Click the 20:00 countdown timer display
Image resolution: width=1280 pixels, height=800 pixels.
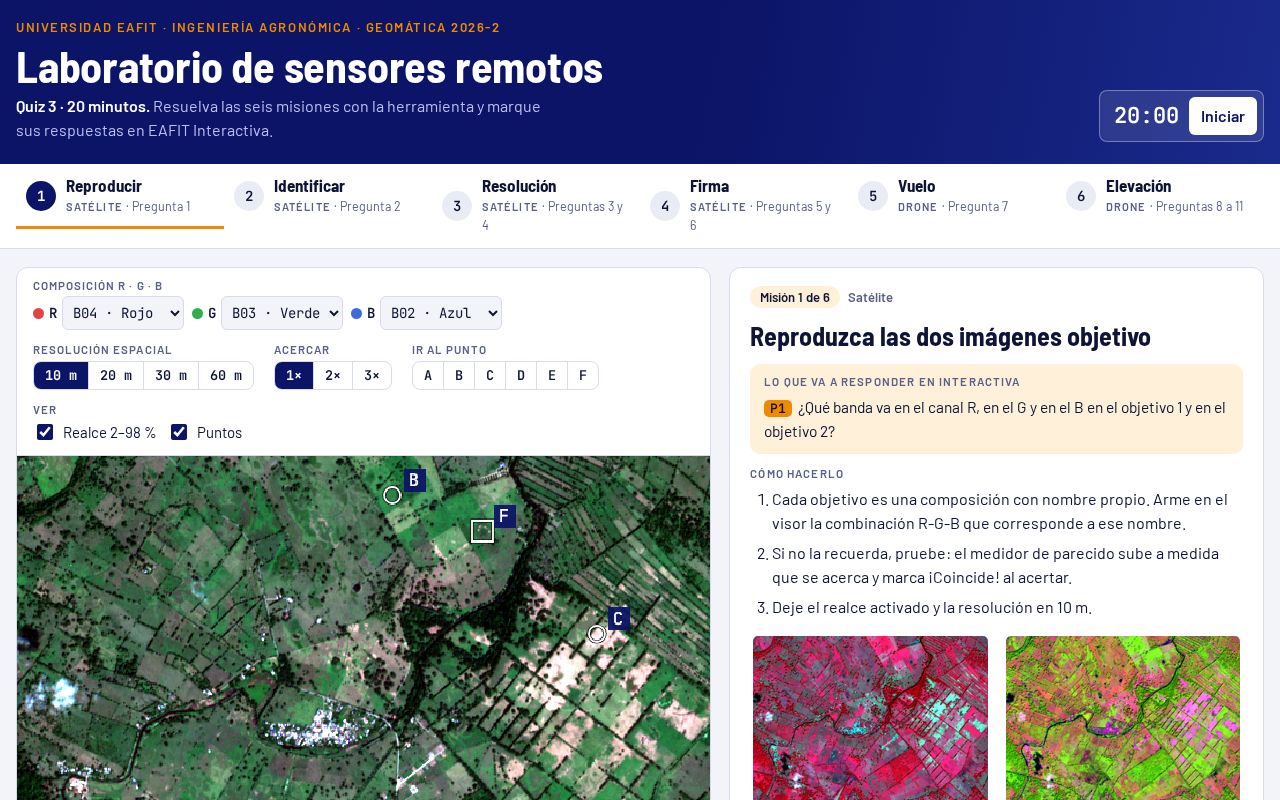click(x=1146, y=116)
